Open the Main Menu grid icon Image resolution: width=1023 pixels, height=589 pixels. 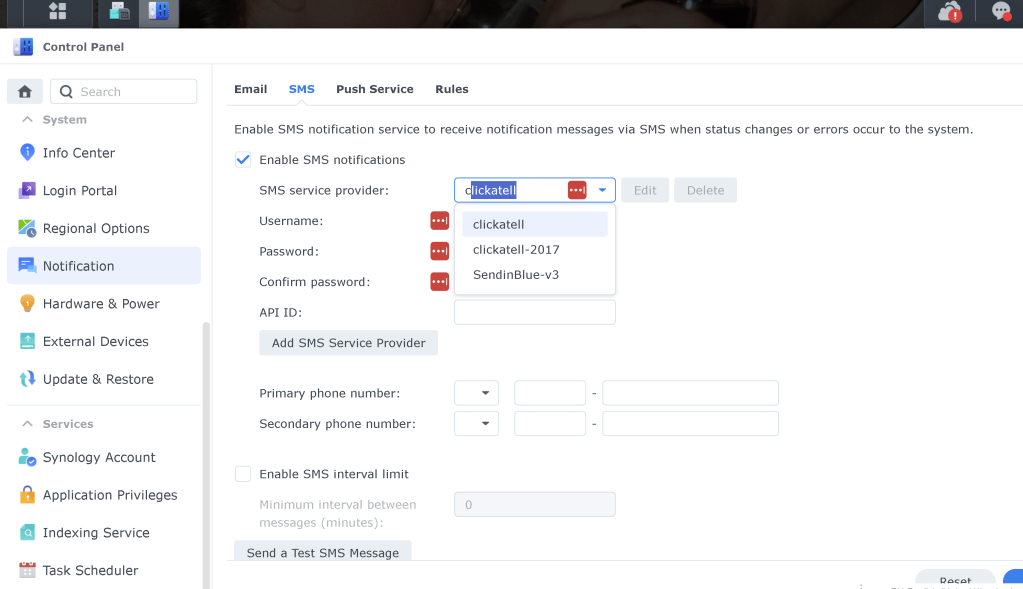coord(57,11)
